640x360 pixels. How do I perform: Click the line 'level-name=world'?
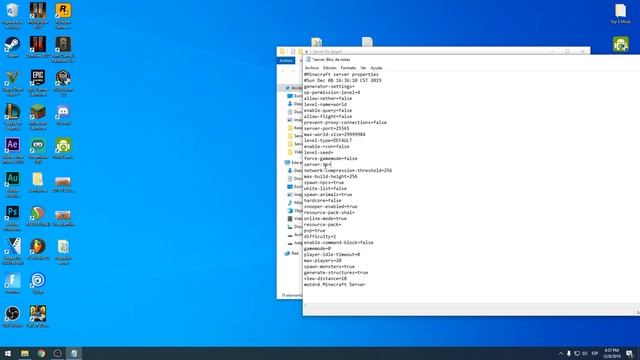click(x=325, y=104)
